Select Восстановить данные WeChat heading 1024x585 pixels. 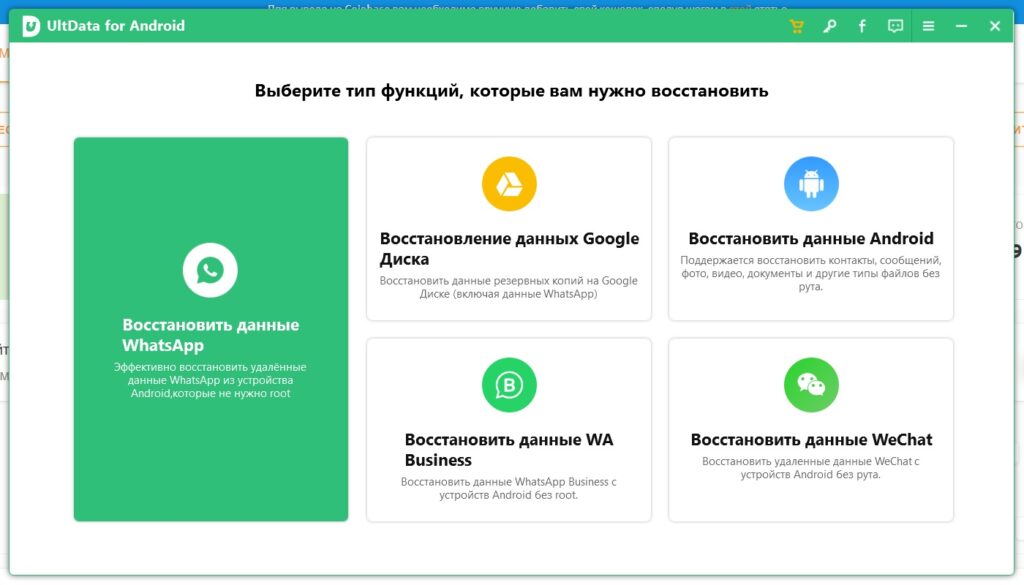click(811, 439)
